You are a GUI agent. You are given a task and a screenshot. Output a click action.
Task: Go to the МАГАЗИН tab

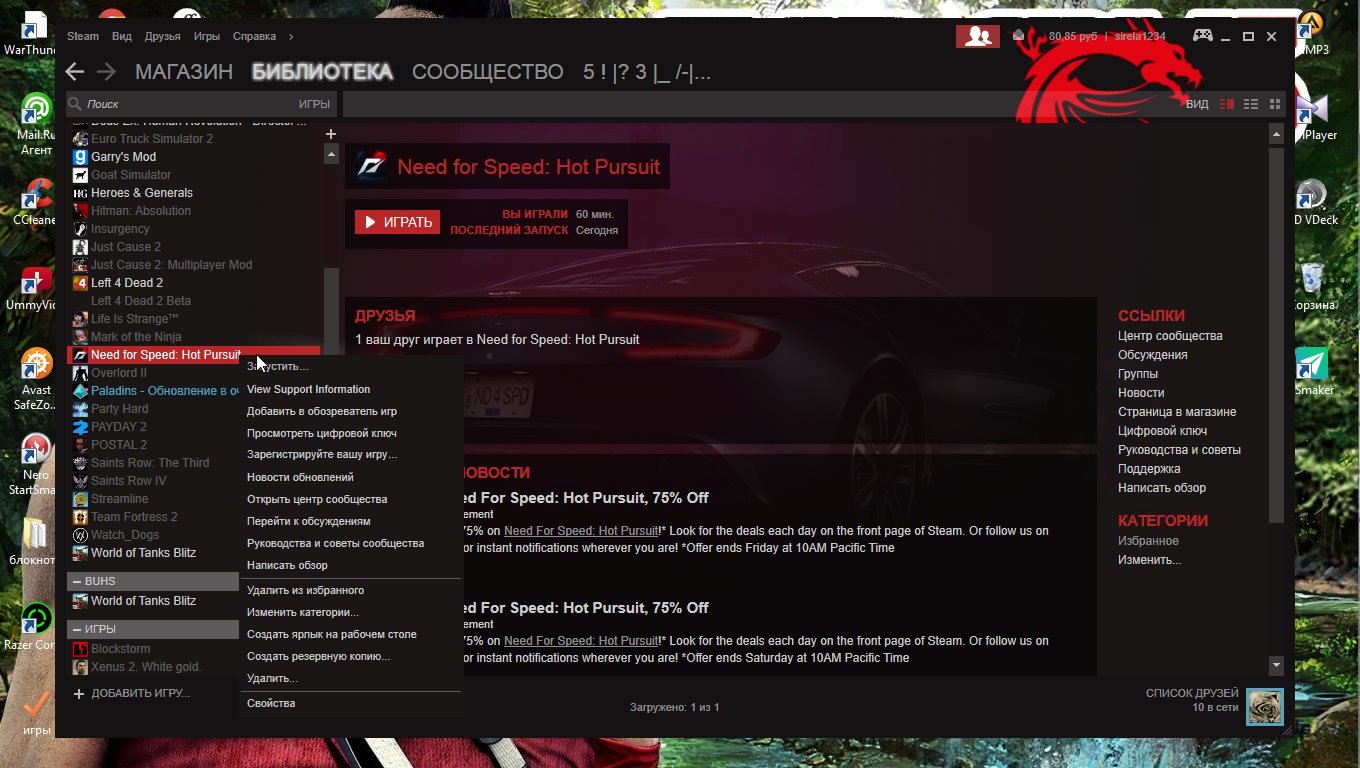[x=184, y=72]
